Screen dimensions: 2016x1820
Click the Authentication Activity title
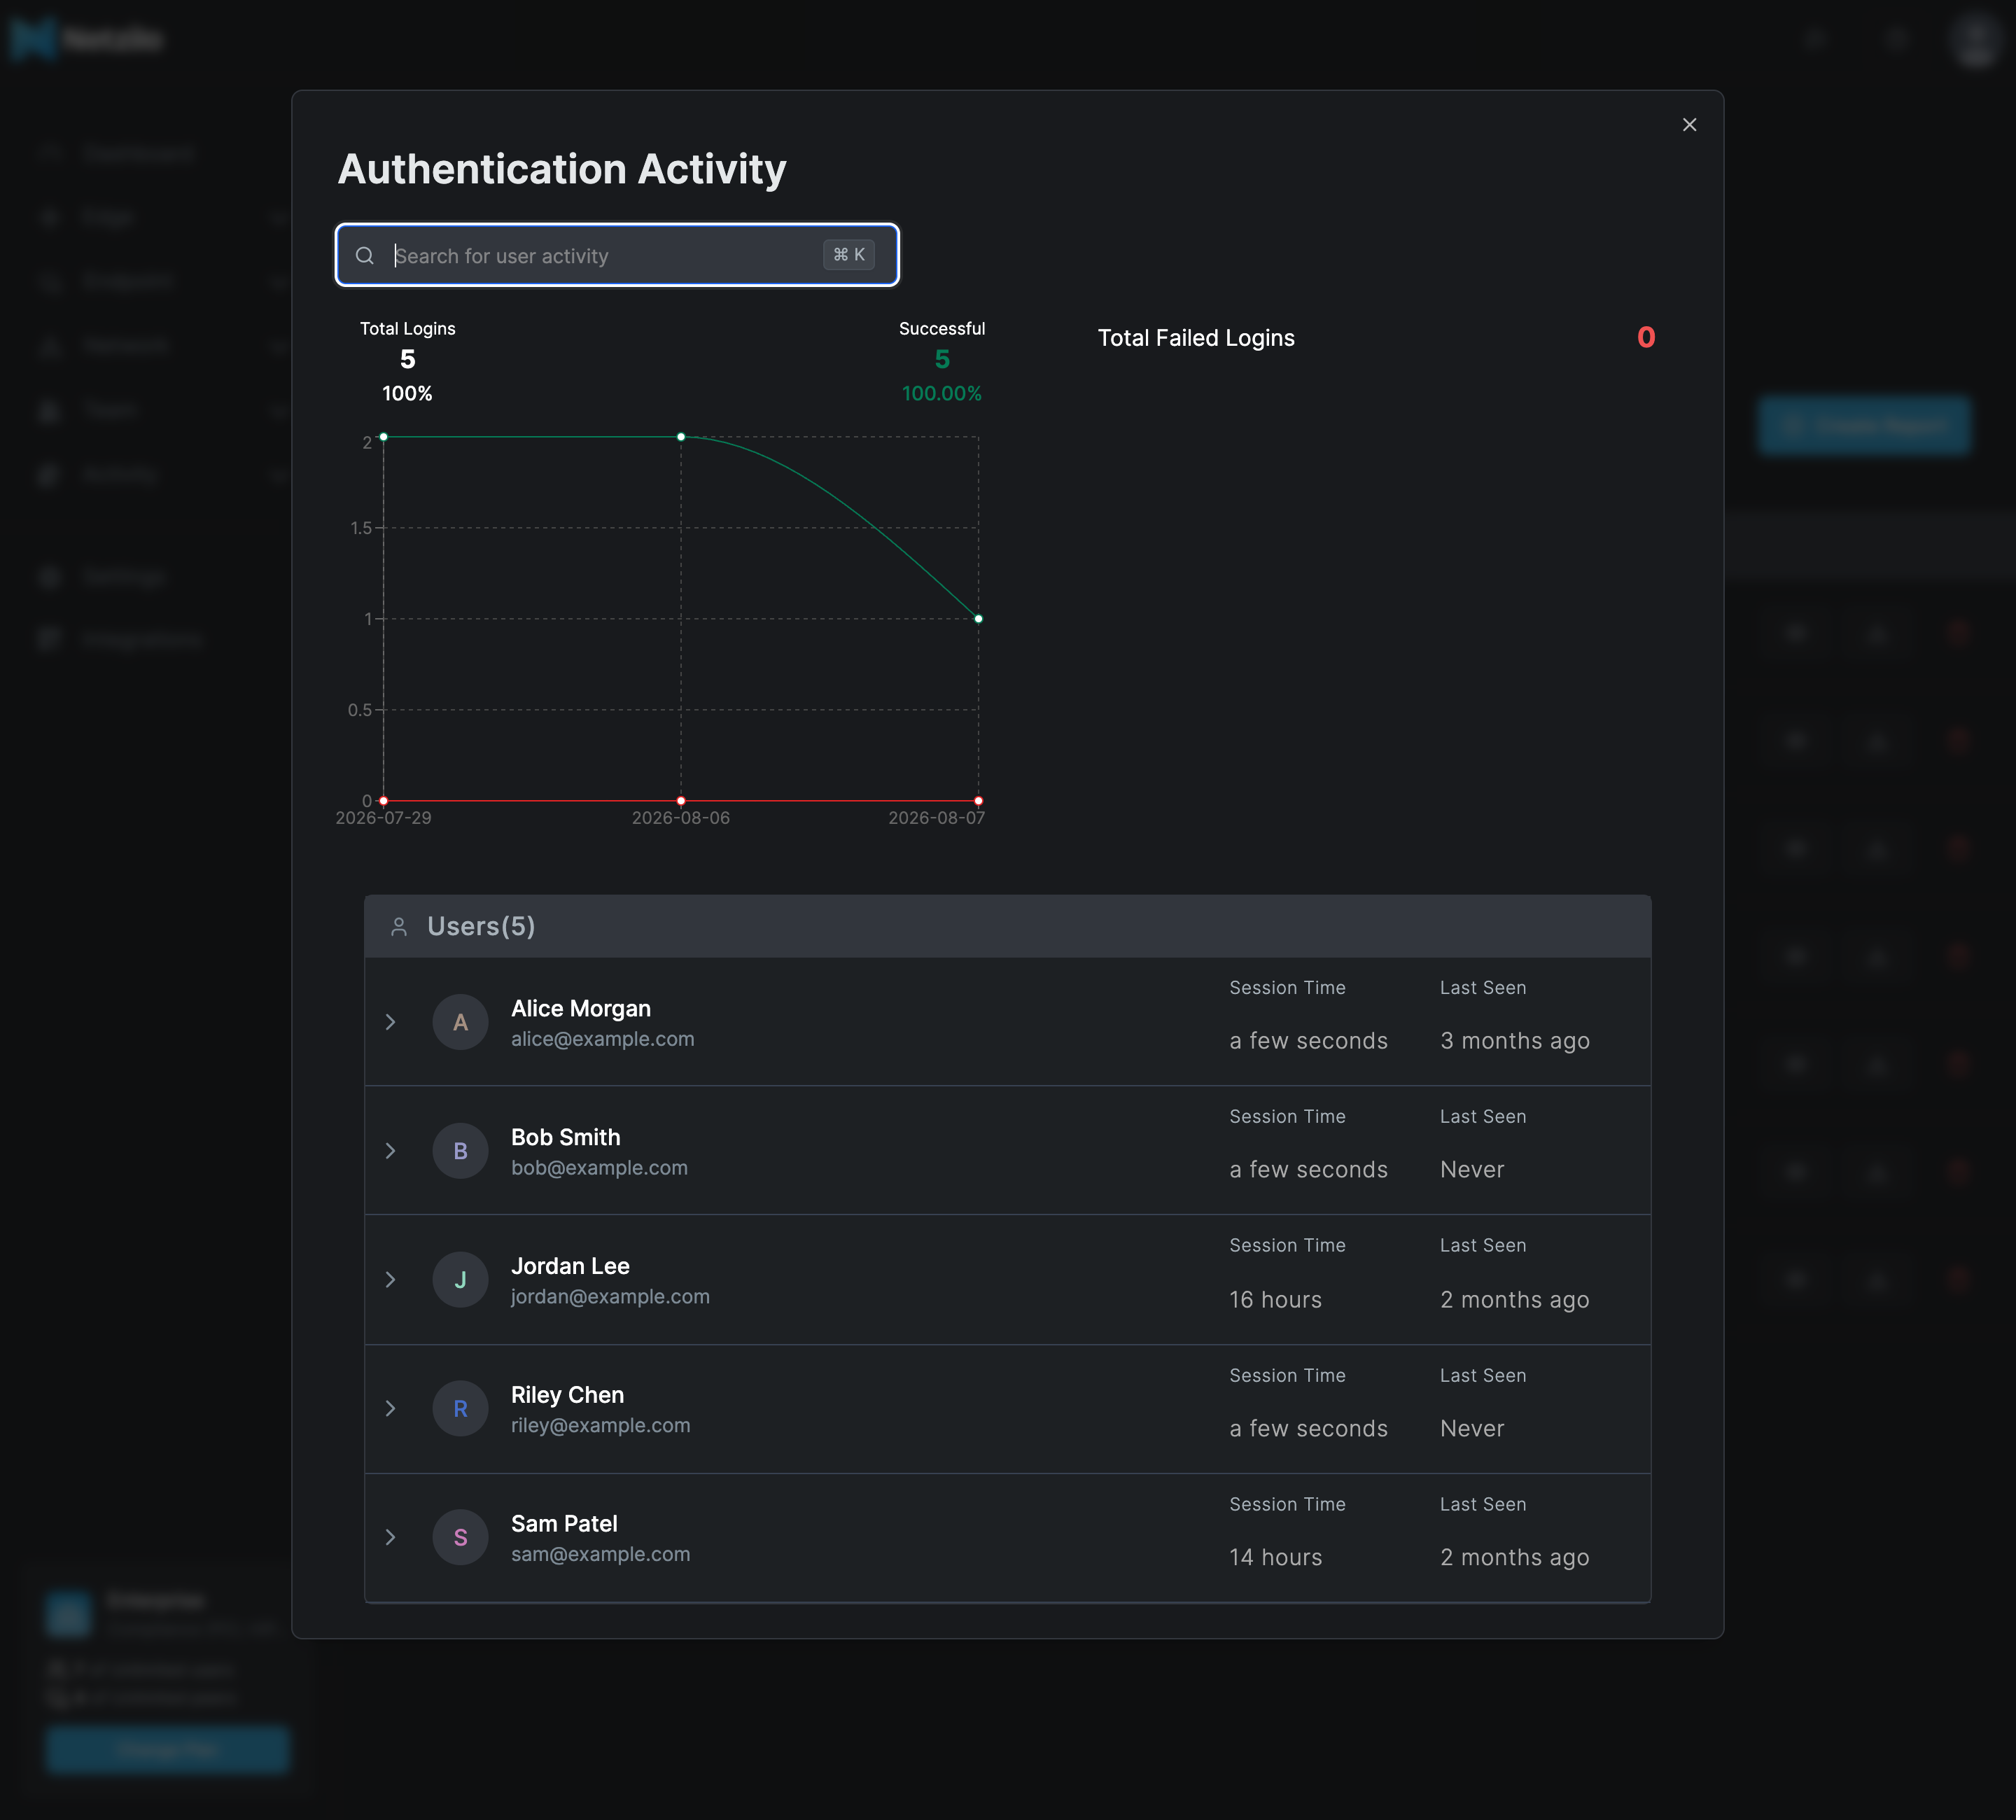tap(562, 169)
